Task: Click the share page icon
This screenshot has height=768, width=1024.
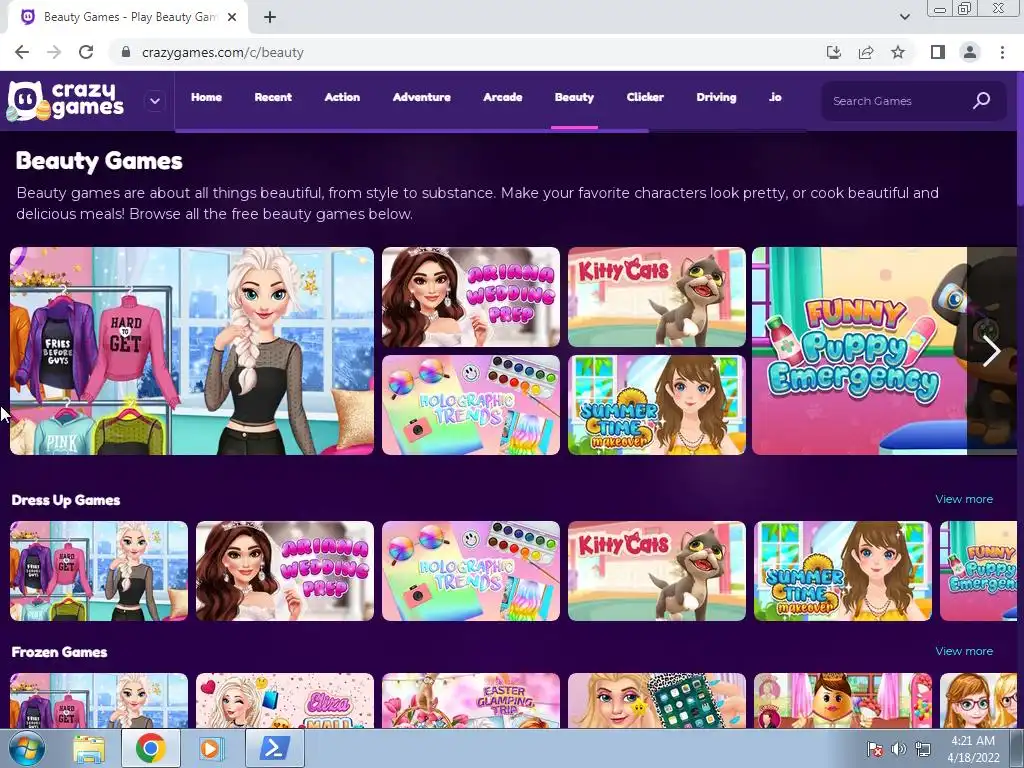Action: click(x=866, y=52)
